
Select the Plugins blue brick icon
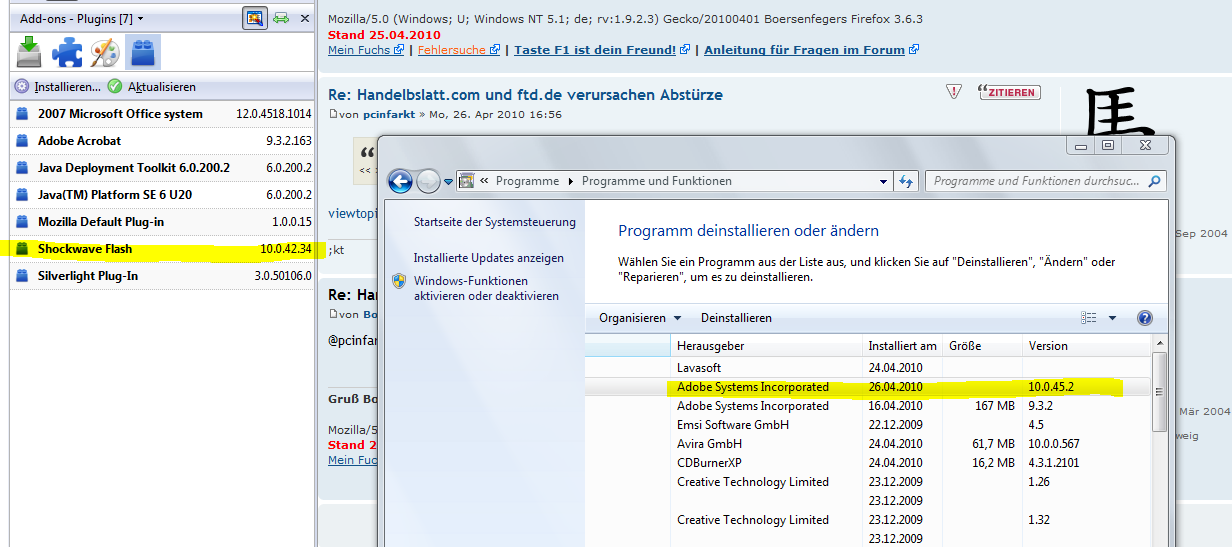point(143,51)
